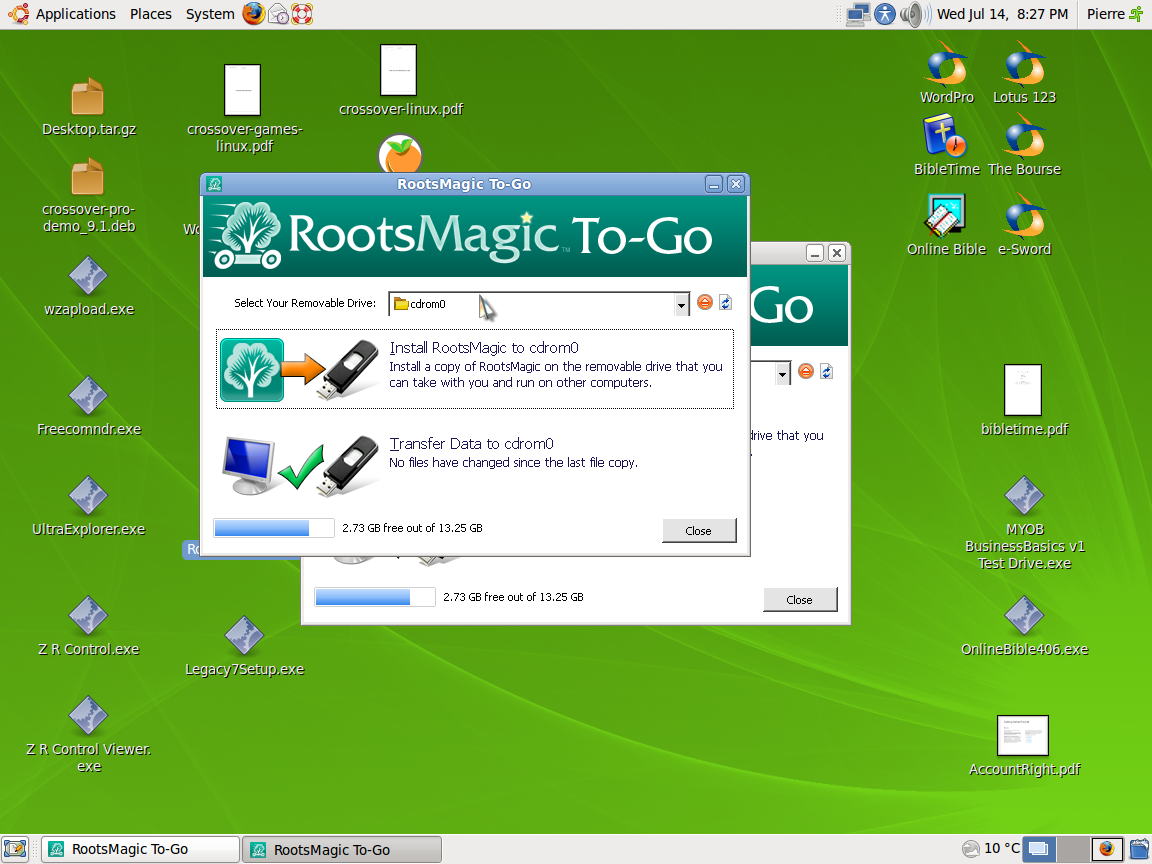Open the System menu
Screen dimensions: 1152x864
coord(210,14)
